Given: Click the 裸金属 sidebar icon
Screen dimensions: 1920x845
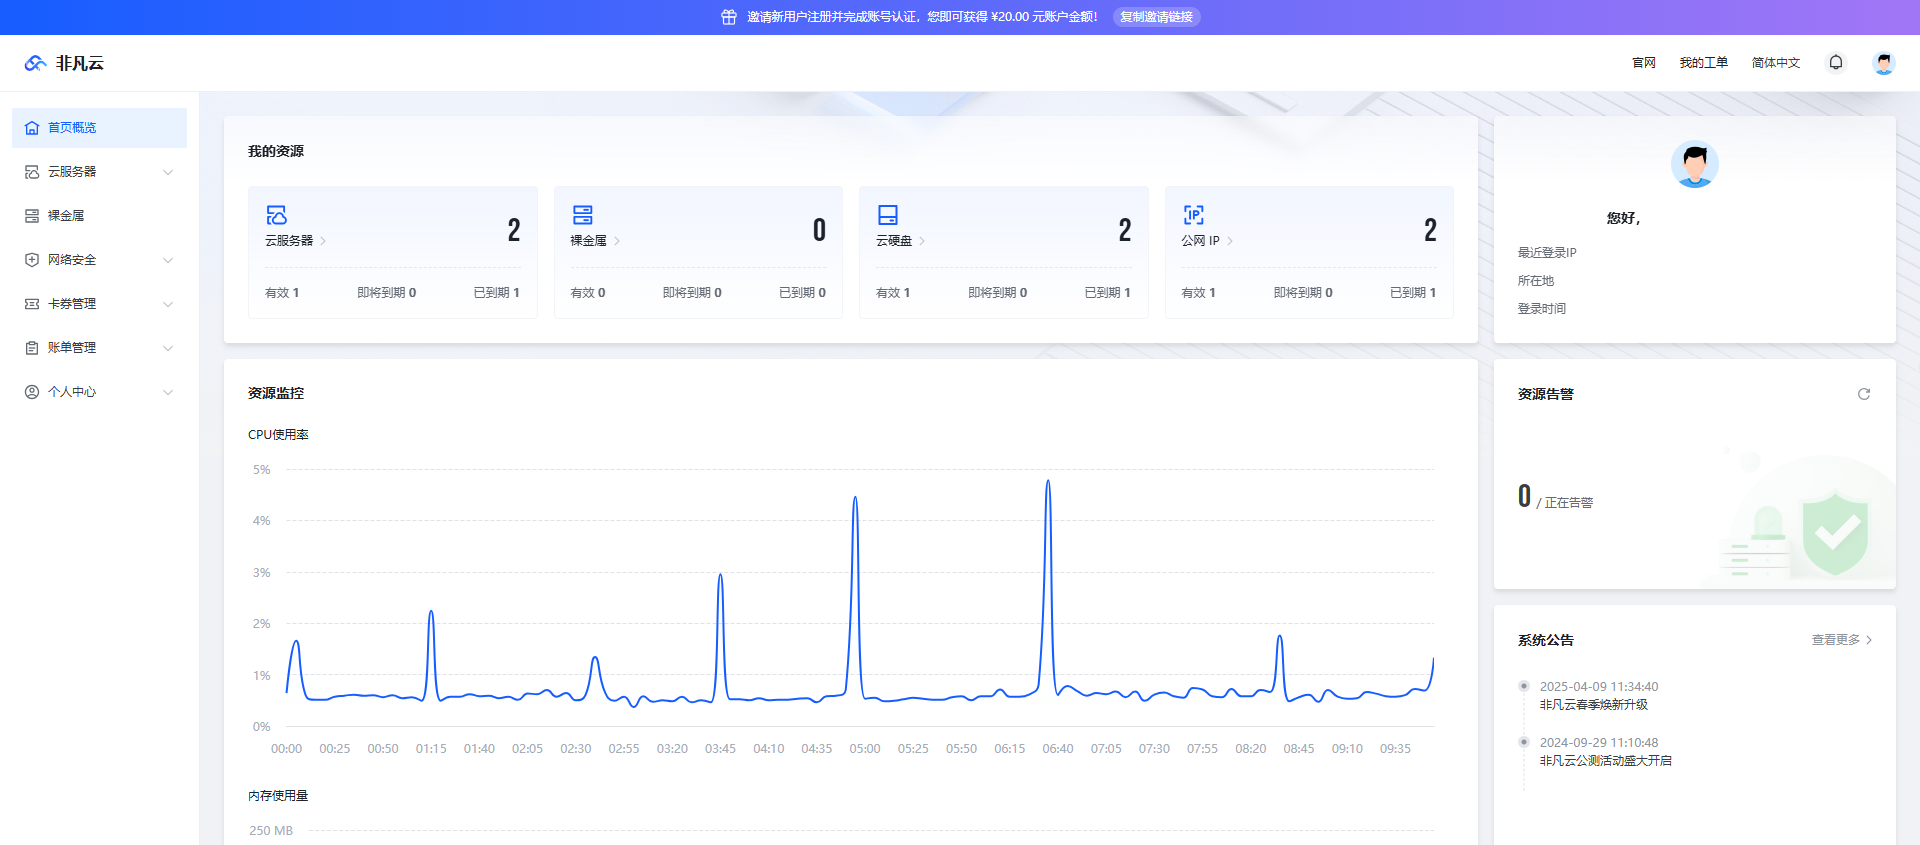Looking at the screenshot, I should click(32, 216).
